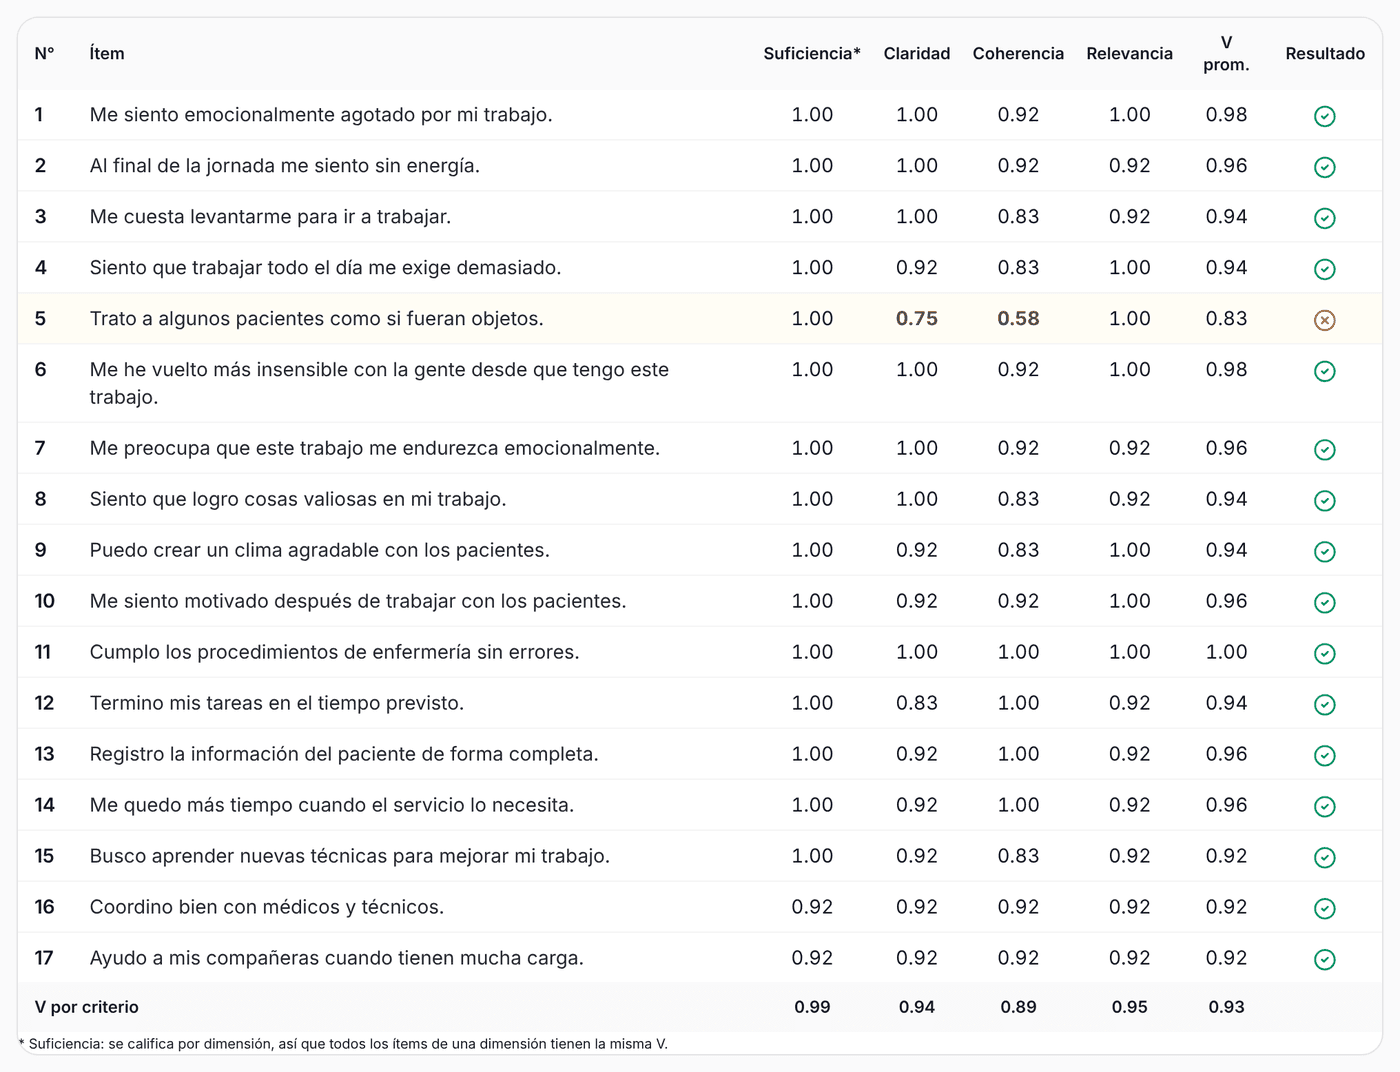Click the Relevancia column header

[1130, 53]
